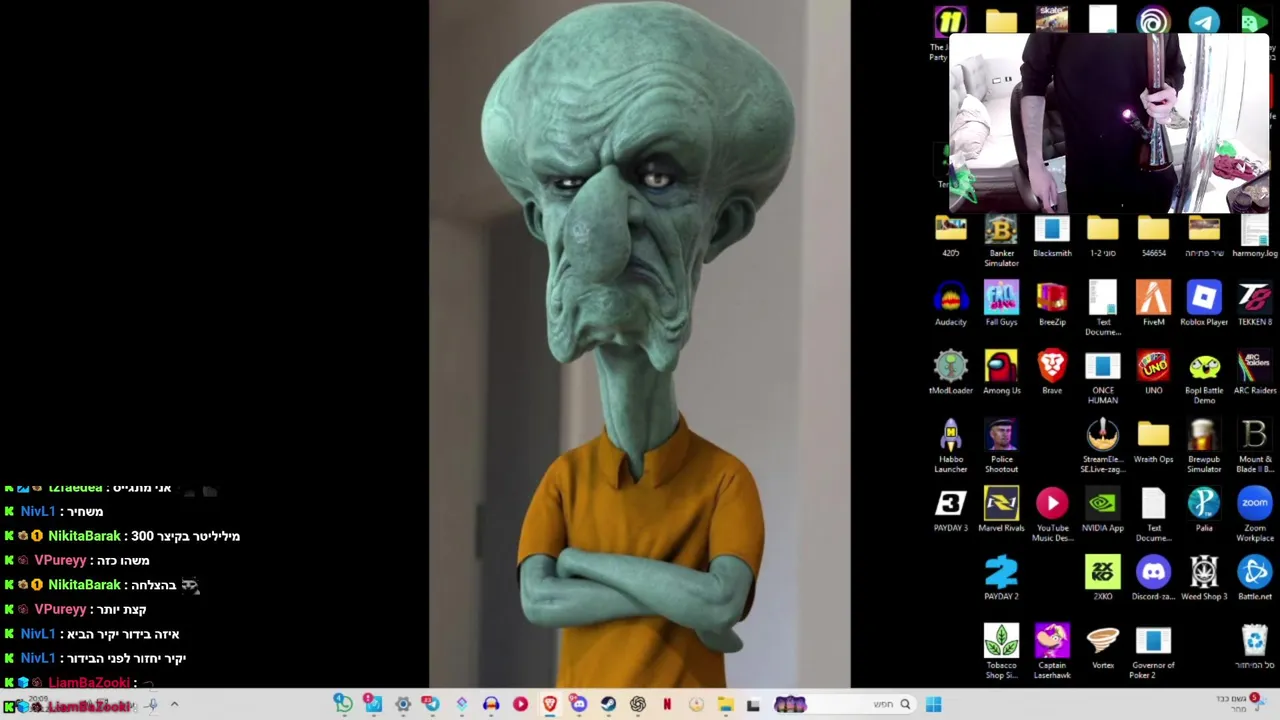1280x720 pixels.
Task: Open the Marvel Rivals desktop icon
Action: pos(1001,510)
